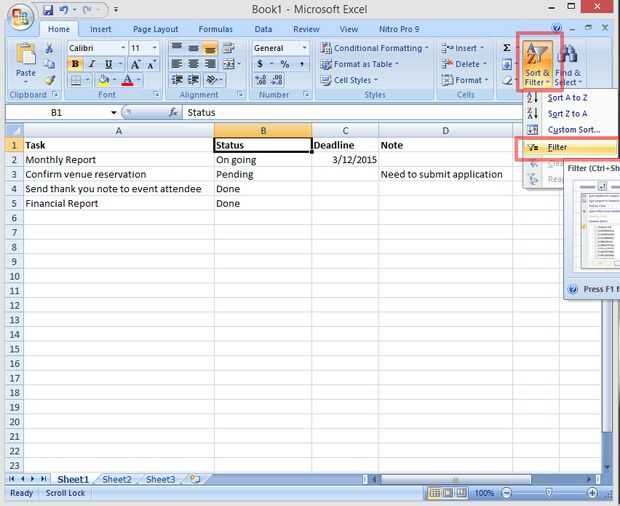This screenshot has width=620, height=506.
Task: Switch to the Page Layout tab
Action: 155,29
